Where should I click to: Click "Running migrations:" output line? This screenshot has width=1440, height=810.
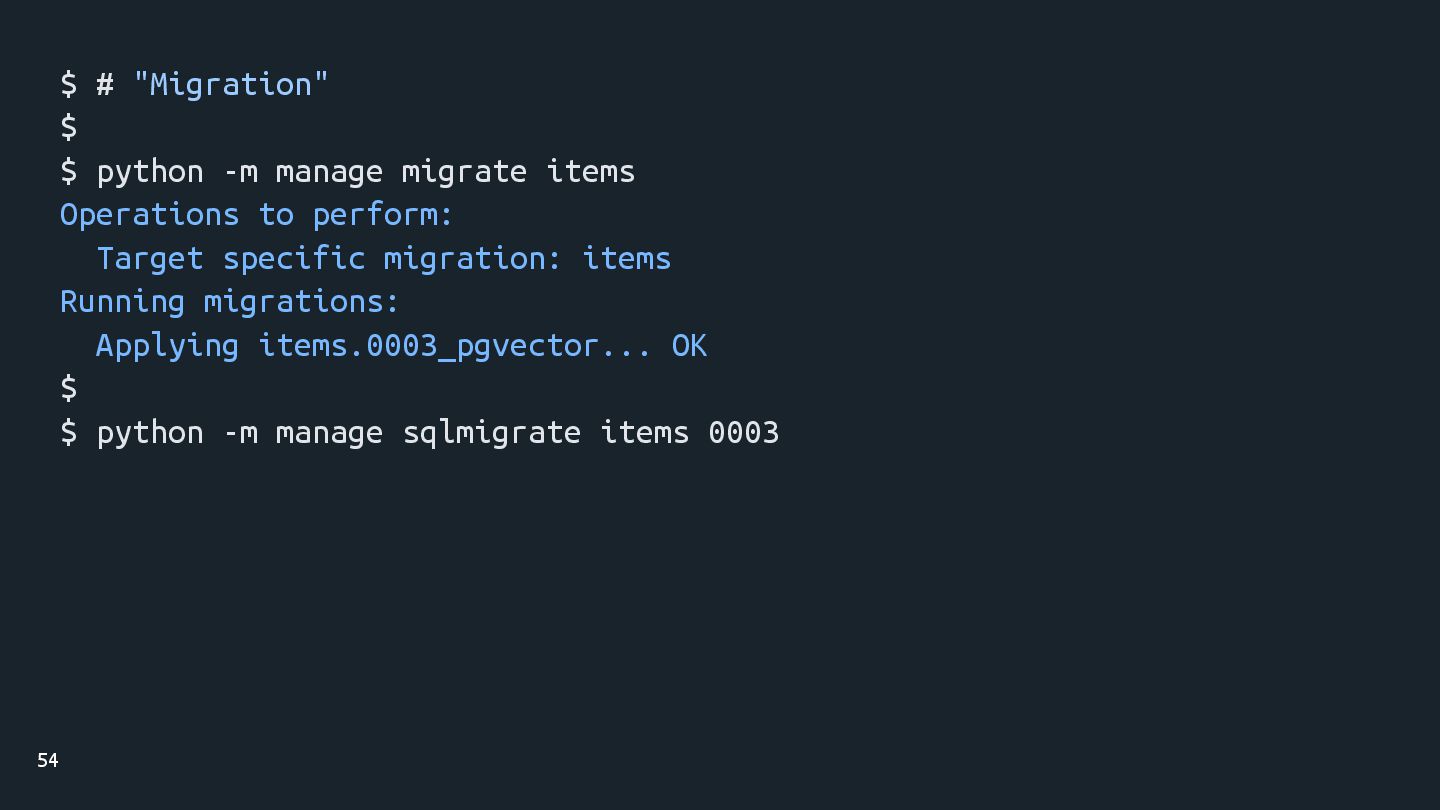(229, 302)
